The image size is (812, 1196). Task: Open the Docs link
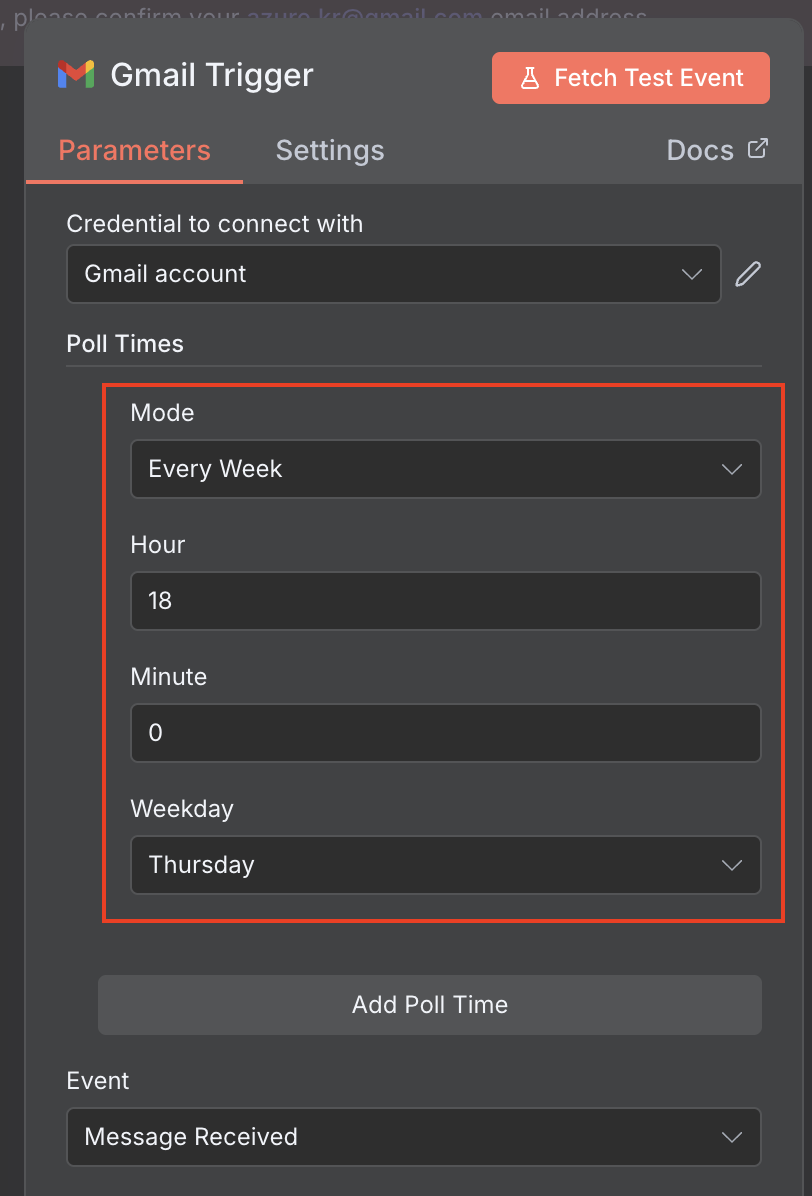point(701,150)
